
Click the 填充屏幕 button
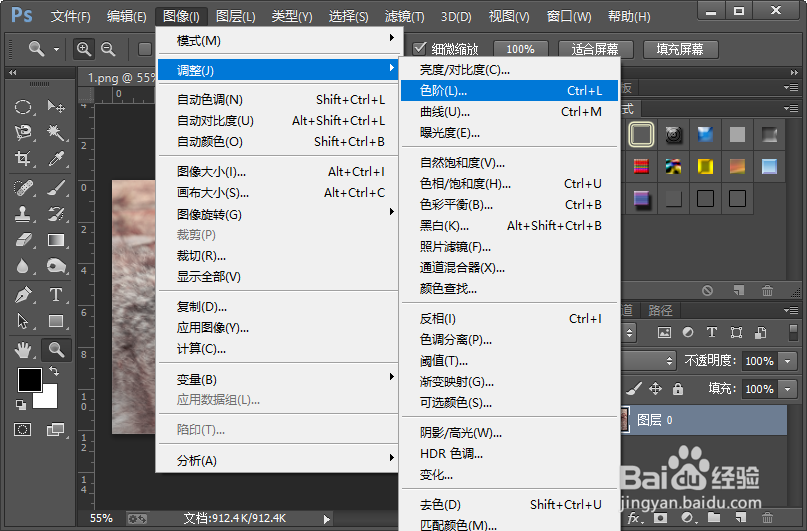680,49
